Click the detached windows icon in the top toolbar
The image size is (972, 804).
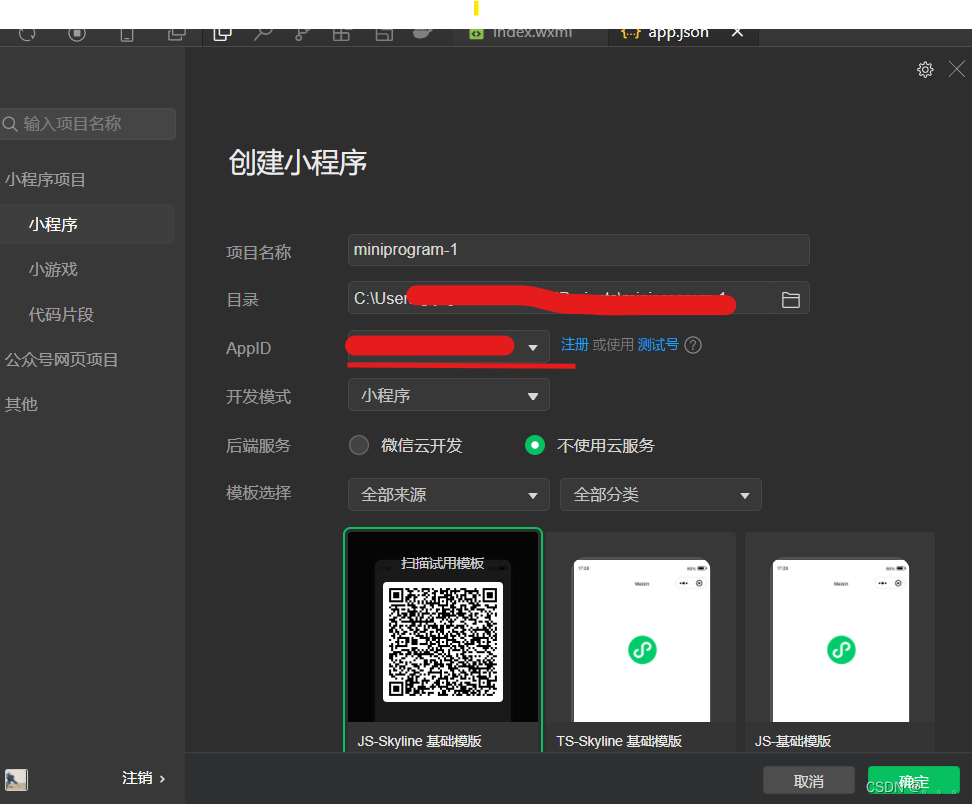[x=177, y=34]
